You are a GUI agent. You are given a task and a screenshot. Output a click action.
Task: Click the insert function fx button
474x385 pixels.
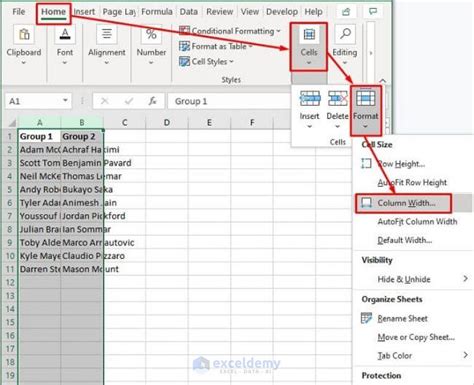[x=152, y=101]
